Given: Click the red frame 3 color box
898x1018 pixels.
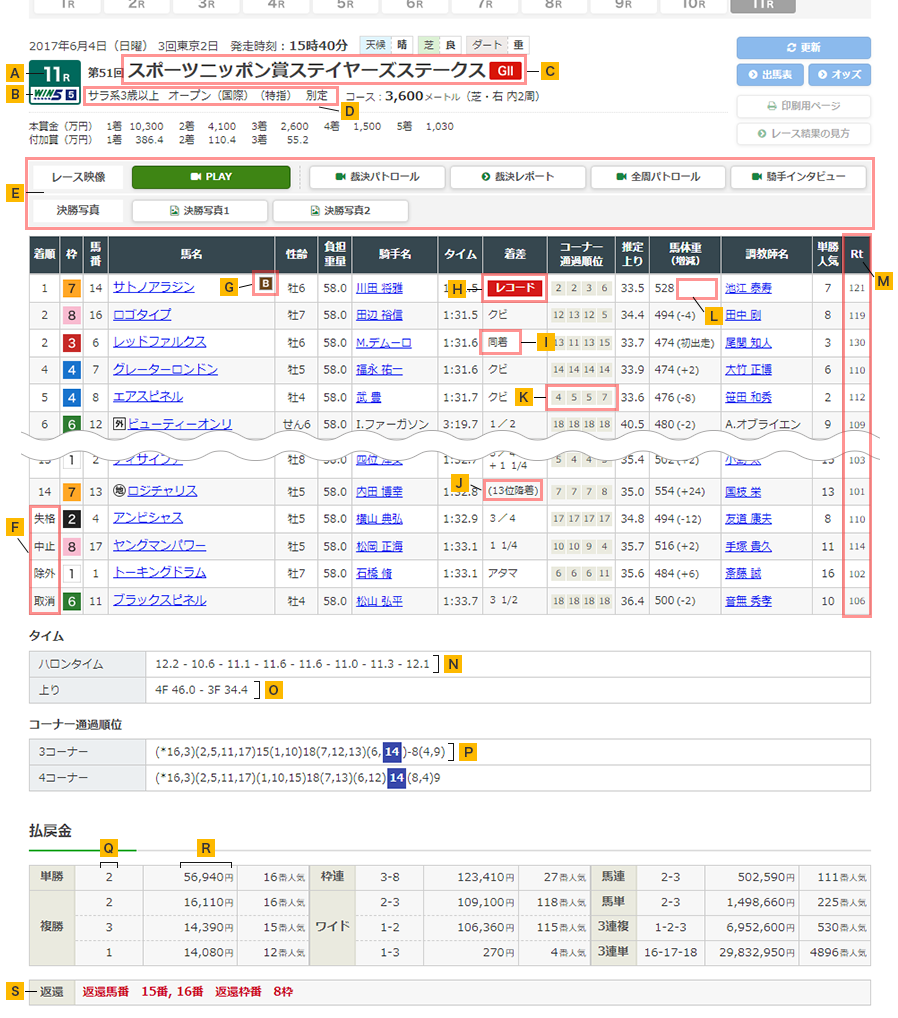Looking at the screenshot, I should click(x=72, y=343).
